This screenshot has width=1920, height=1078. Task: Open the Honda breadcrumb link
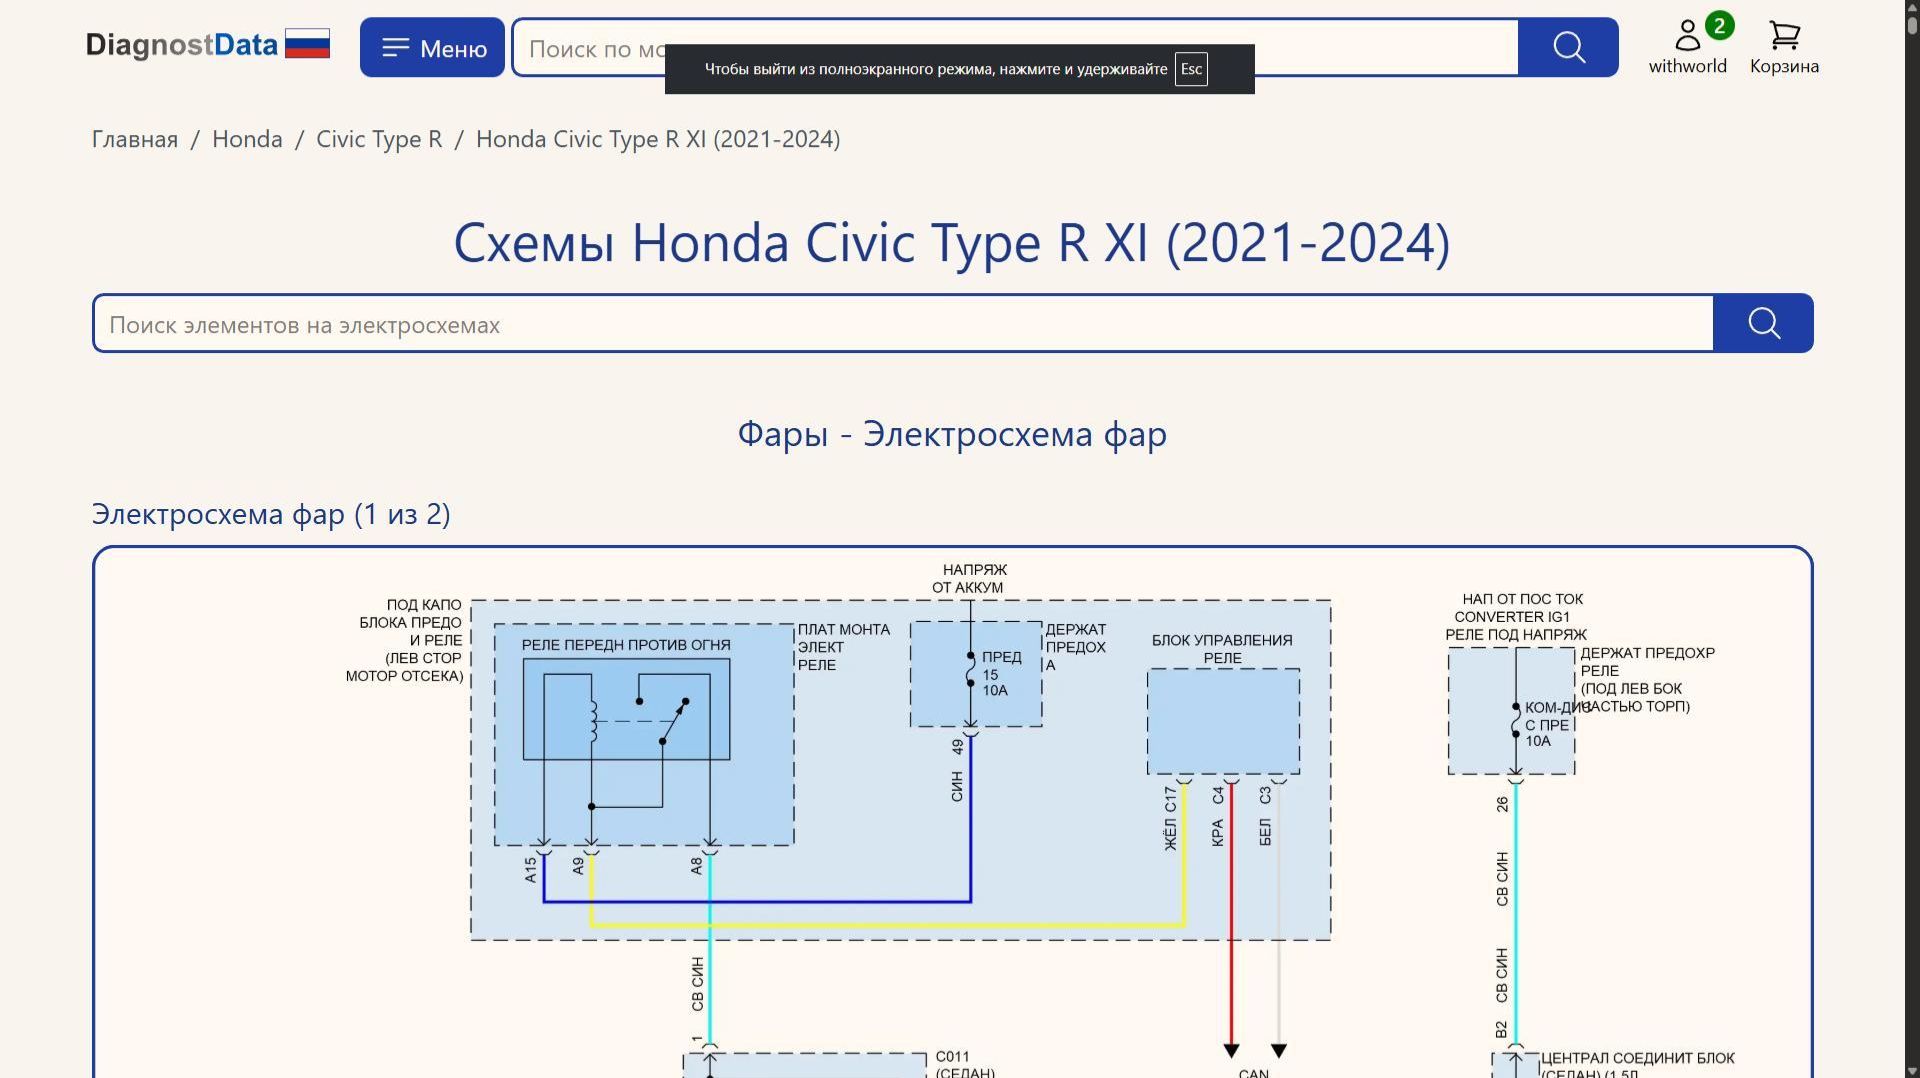tap(246, 139)
